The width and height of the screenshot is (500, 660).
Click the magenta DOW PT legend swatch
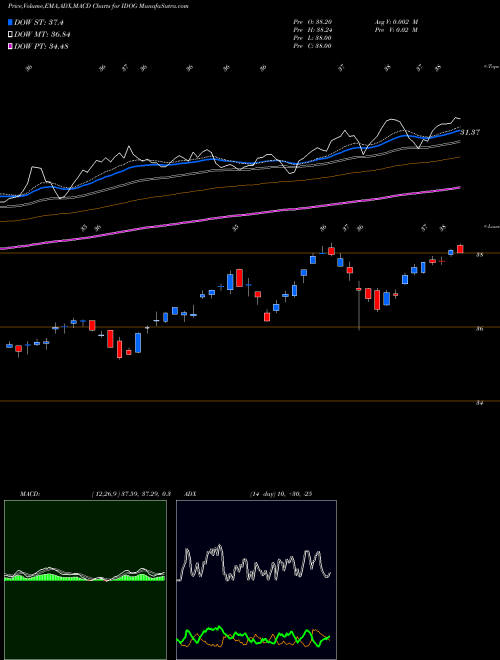click(10, 46)
